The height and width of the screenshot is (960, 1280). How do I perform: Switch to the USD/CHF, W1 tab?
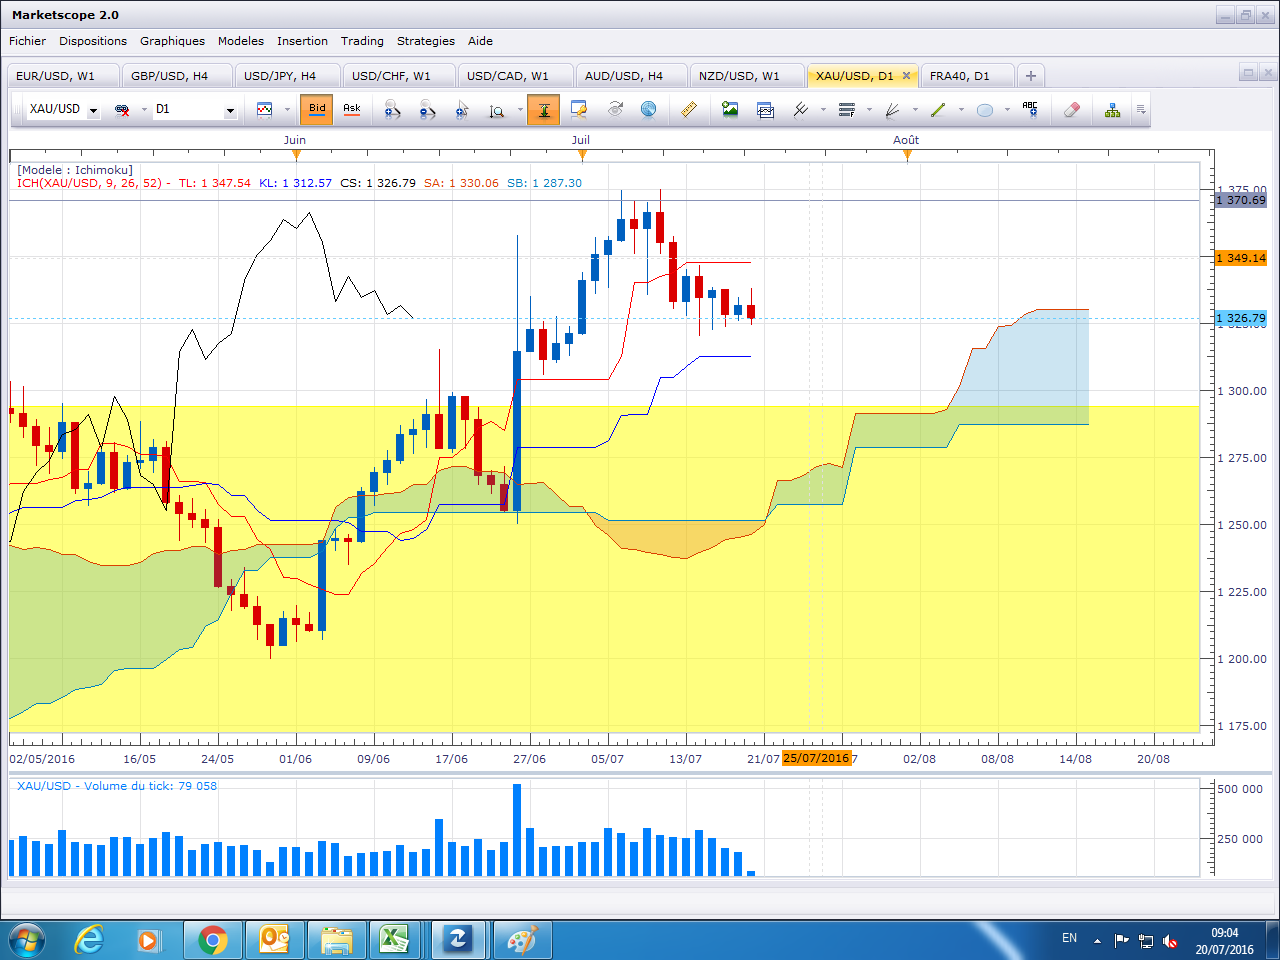click(400, 76)
